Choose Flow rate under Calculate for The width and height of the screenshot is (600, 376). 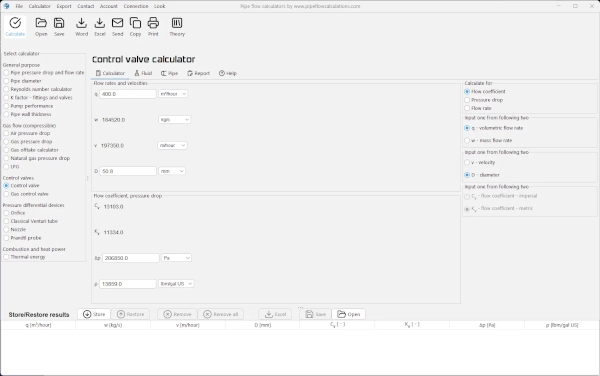pos(478,108)
